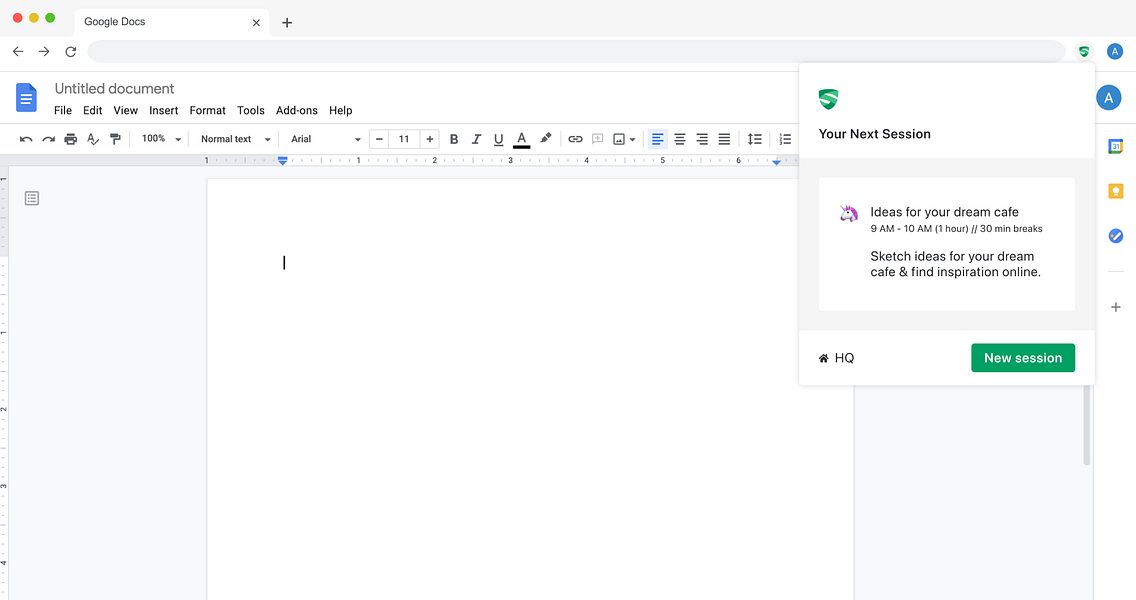Click the shield logo in session popup
1136x600 pixels.
coord(828,99)
